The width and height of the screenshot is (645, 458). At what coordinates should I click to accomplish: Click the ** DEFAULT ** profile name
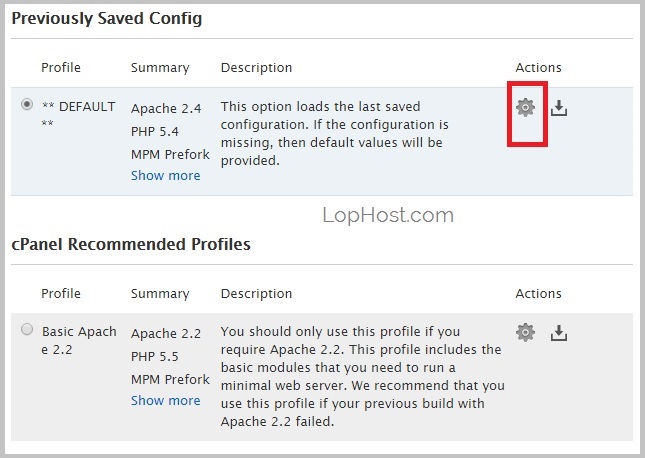tap(78, 115)
